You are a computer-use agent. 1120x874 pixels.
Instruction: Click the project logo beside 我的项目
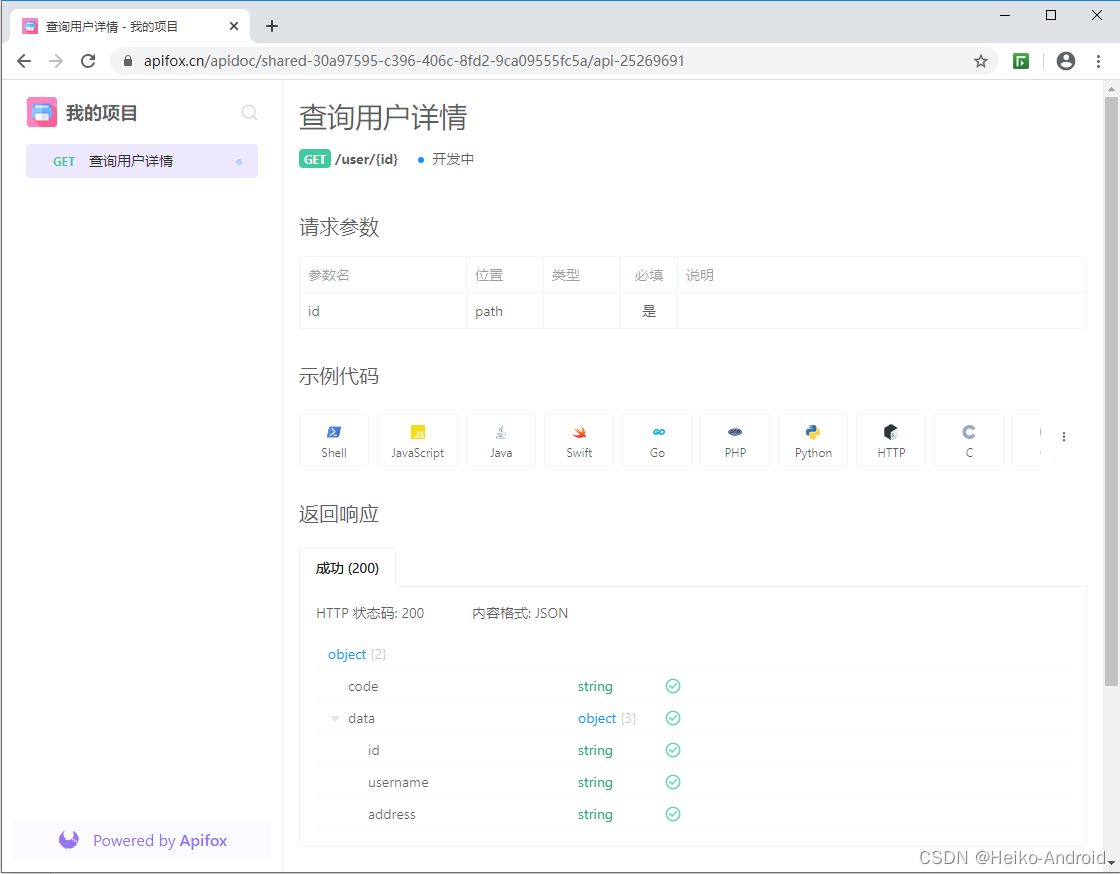[42, 112]
